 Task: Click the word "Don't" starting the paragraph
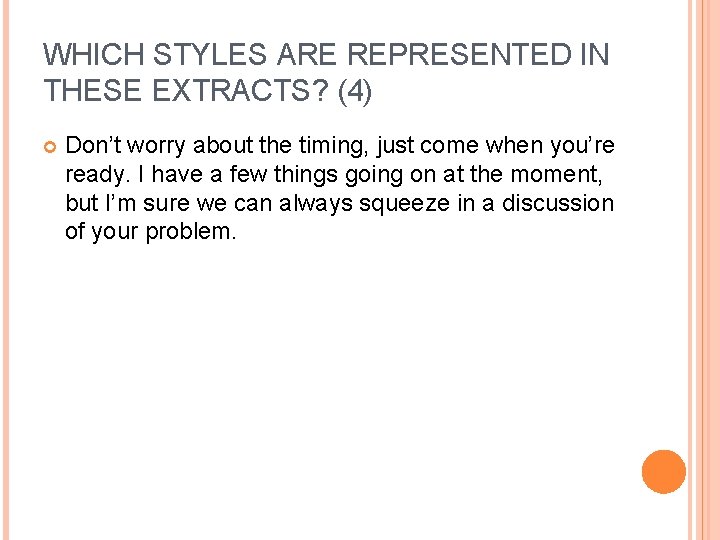coord(89,146)
